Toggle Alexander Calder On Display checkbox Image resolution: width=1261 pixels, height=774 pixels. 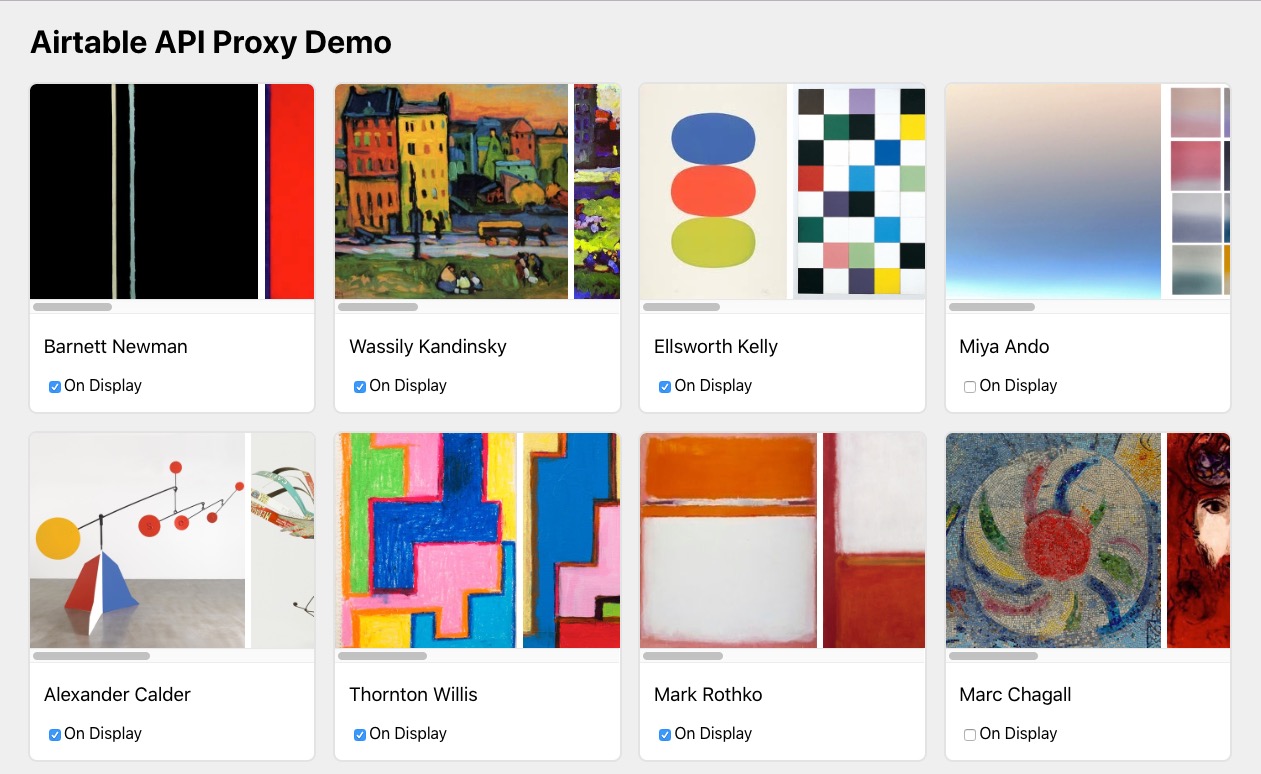(55, 735)
